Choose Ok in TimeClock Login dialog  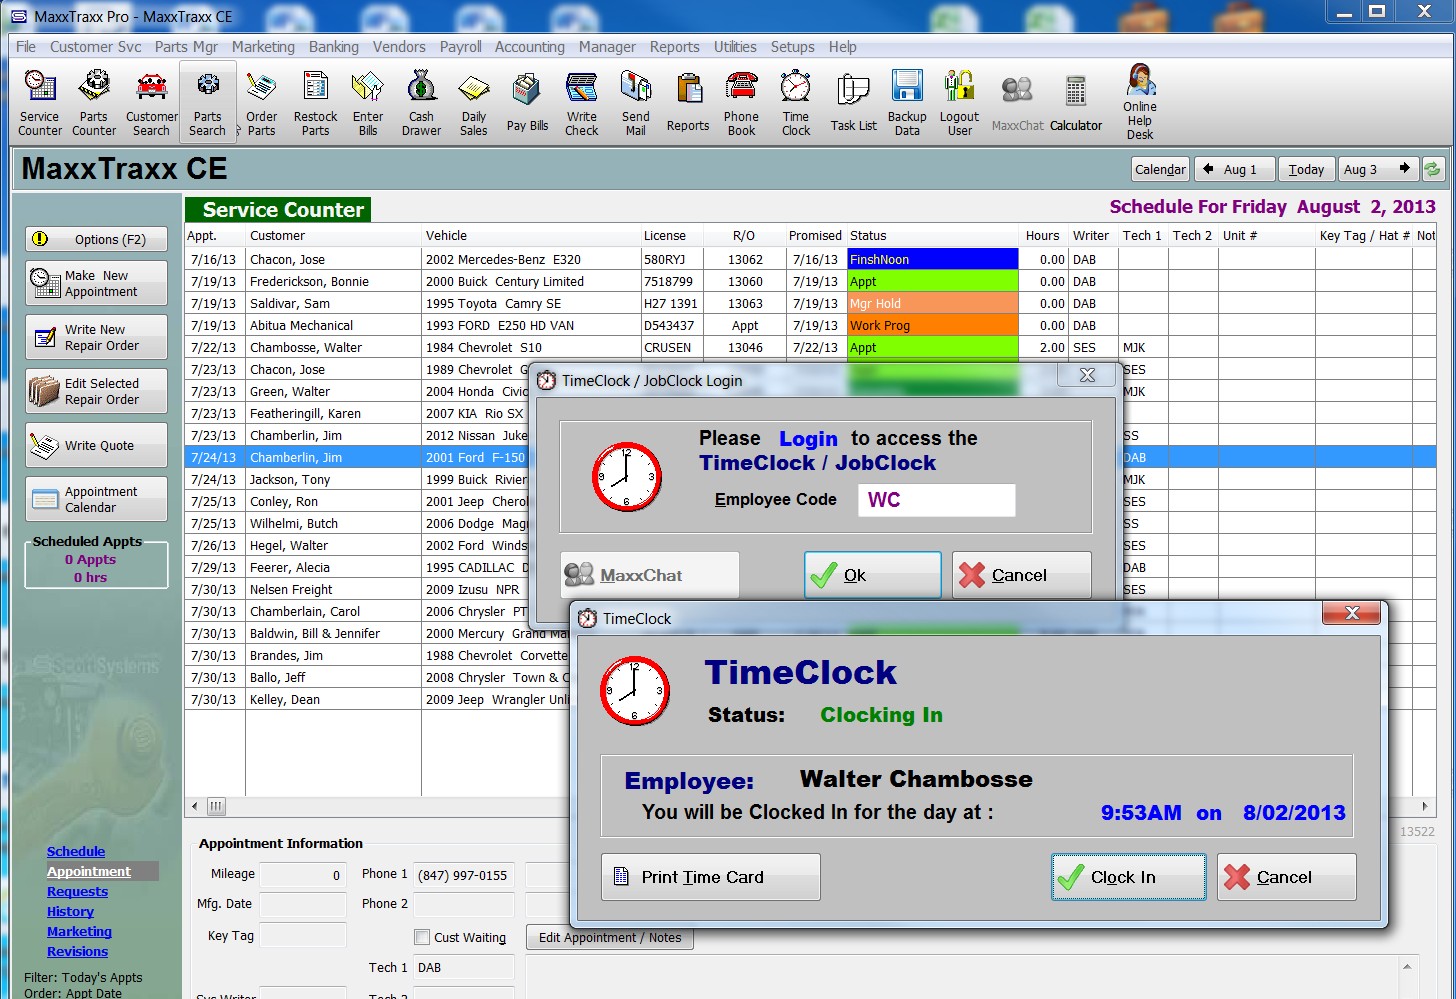(873, 575)
